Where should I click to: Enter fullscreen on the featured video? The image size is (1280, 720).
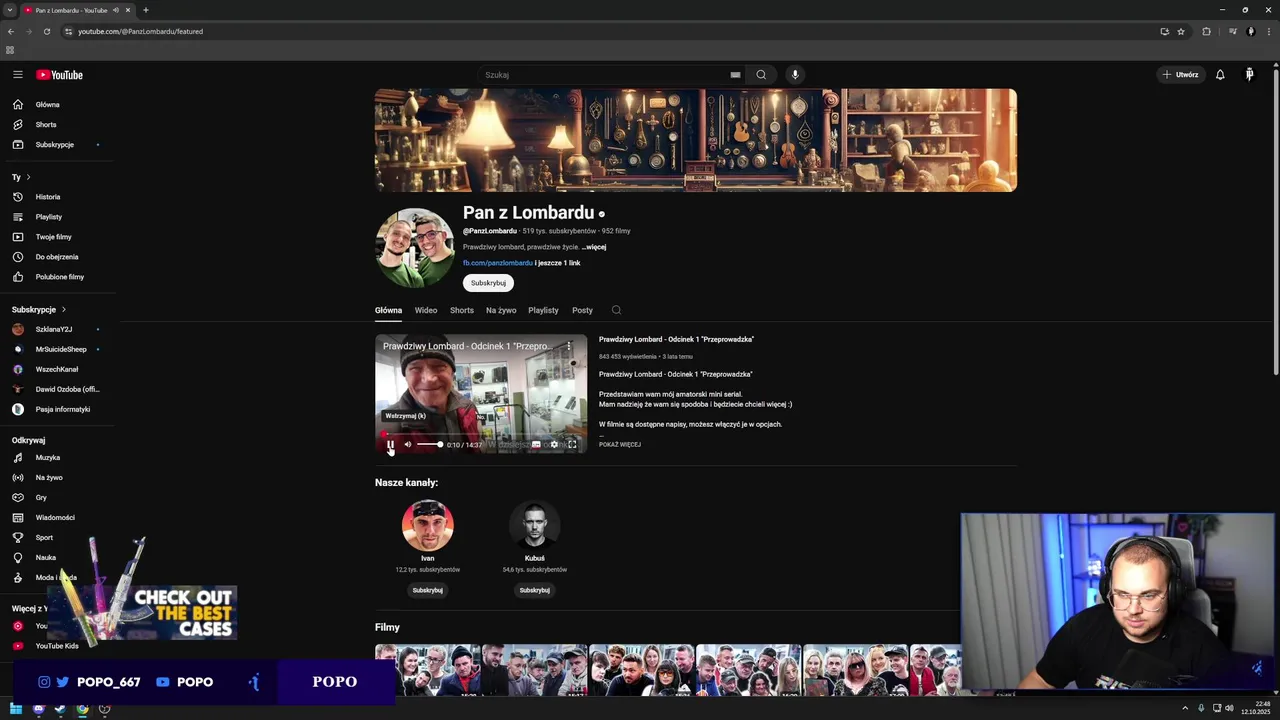[572, 445]
